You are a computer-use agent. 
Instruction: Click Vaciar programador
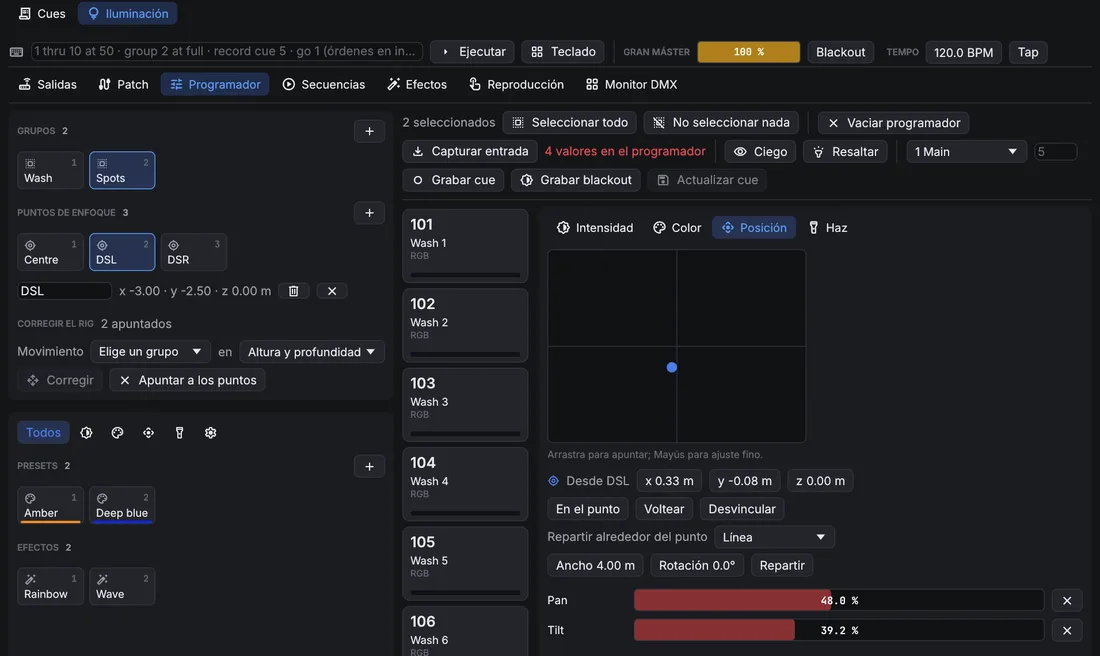(x=894, y=123)
